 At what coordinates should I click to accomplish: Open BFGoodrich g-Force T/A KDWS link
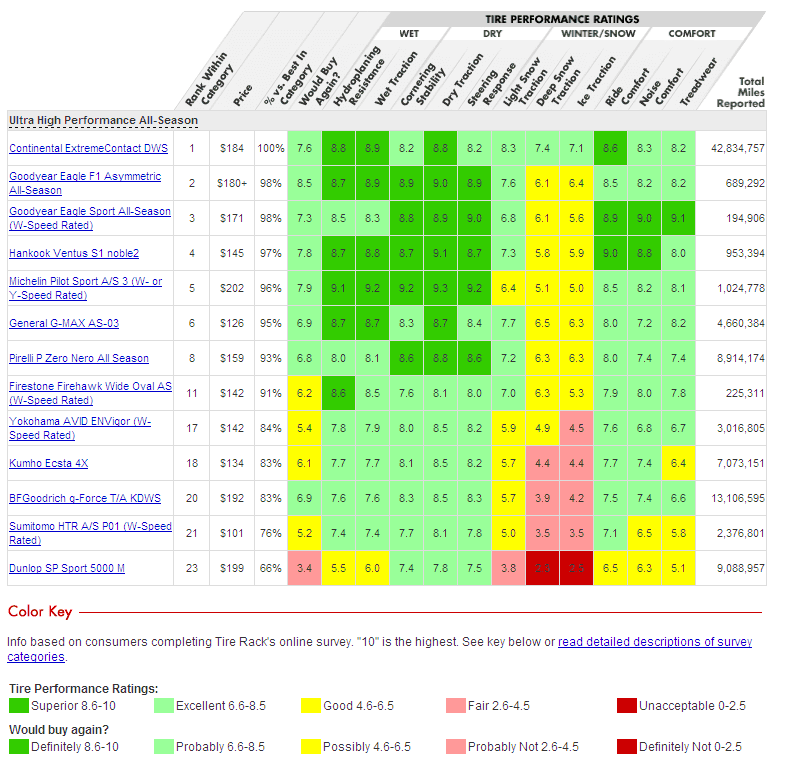point(85,498)
